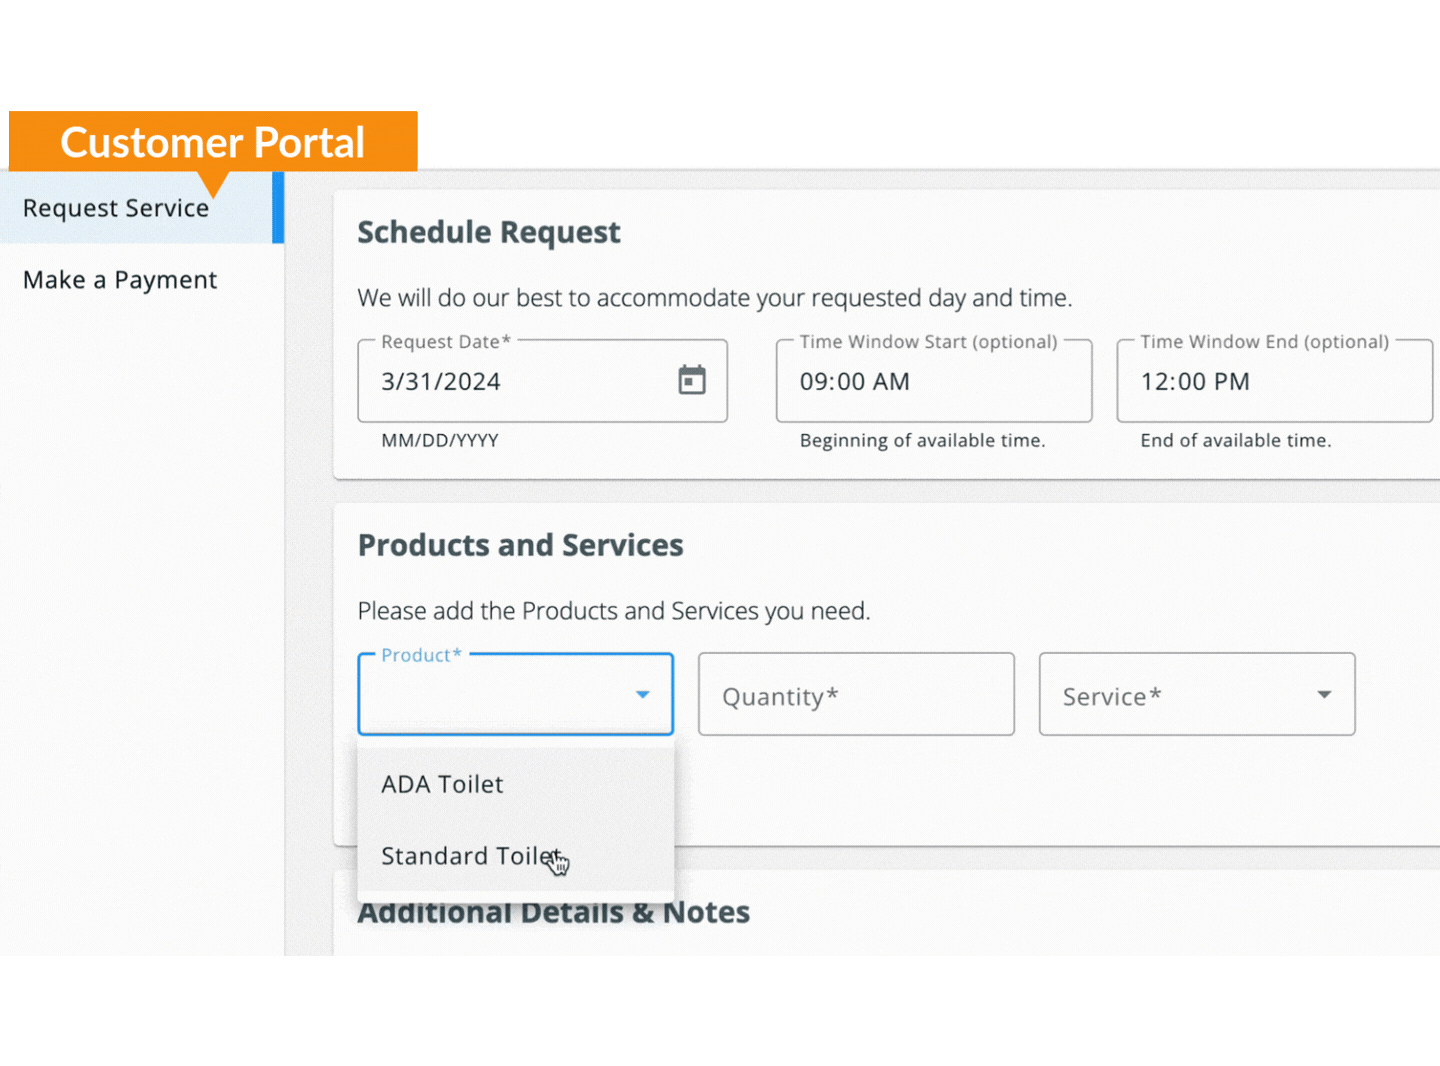This screenshot has height=1066, width=1440.
Task: Click the 'Beginning of available time' hint
Action: 922,441
